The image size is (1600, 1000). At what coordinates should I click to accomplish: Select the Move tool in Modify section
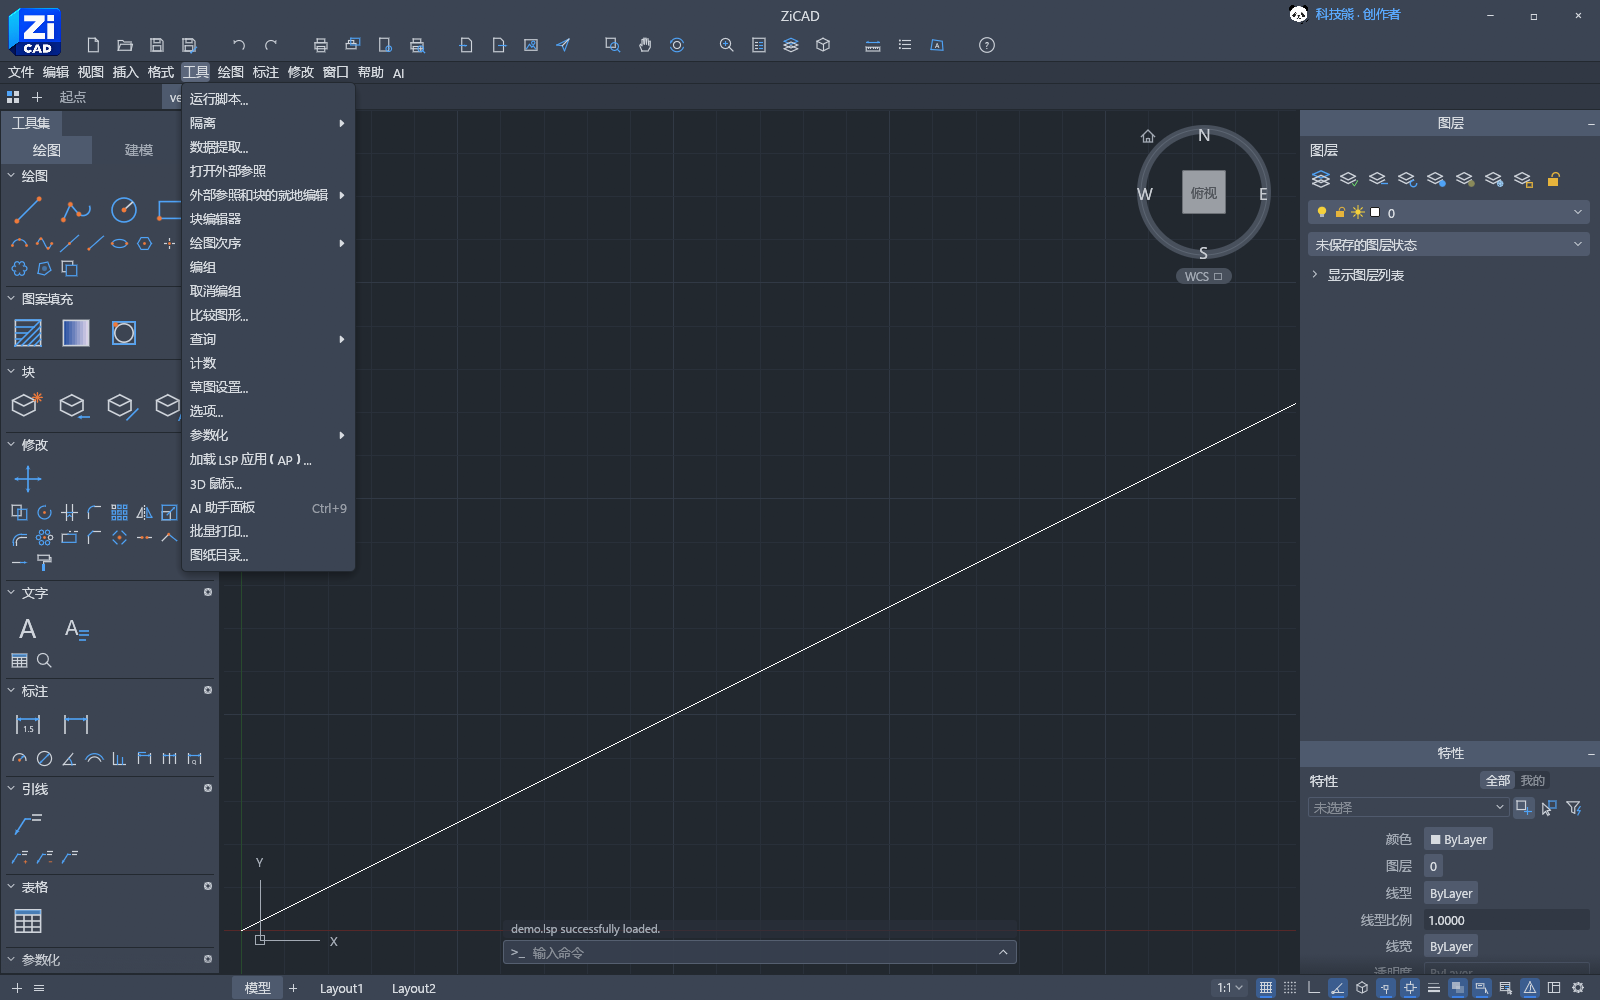28,479
